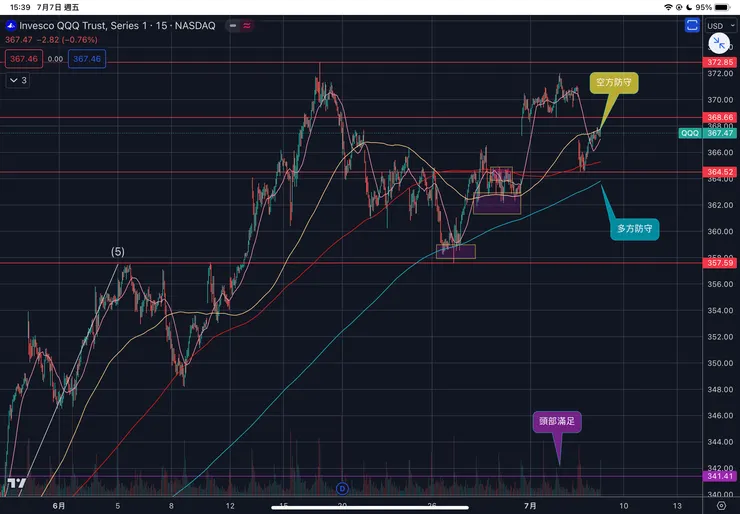Click the QQQ 367.47 current price label
Image resolution: width=740 pixels, height=514 pixels.
pos(707,133)
